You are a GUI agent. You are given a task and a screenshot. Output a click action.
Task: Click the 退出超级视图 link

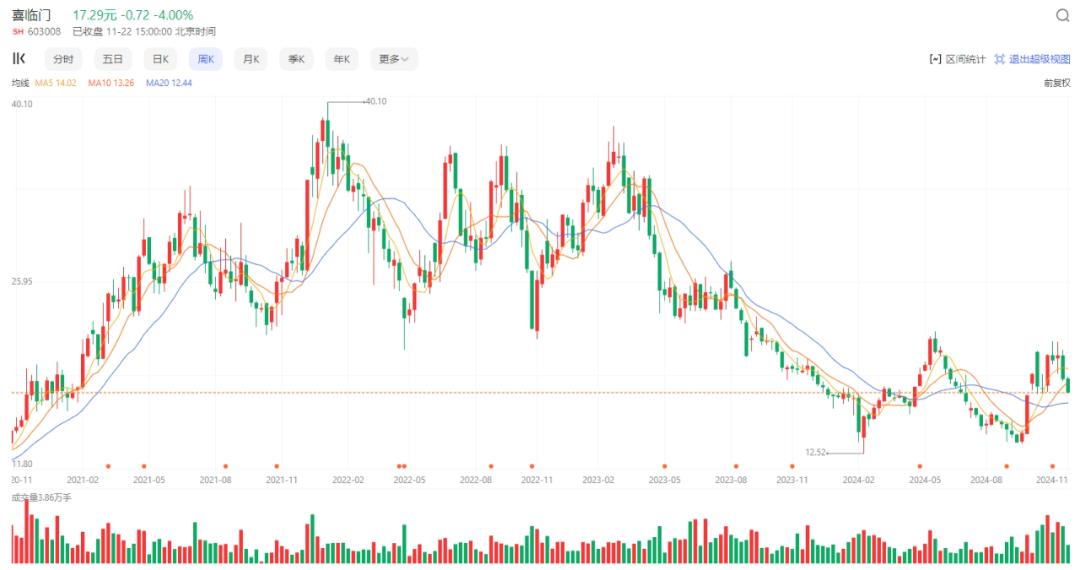pyautogui.click(x=1039, y=59)
